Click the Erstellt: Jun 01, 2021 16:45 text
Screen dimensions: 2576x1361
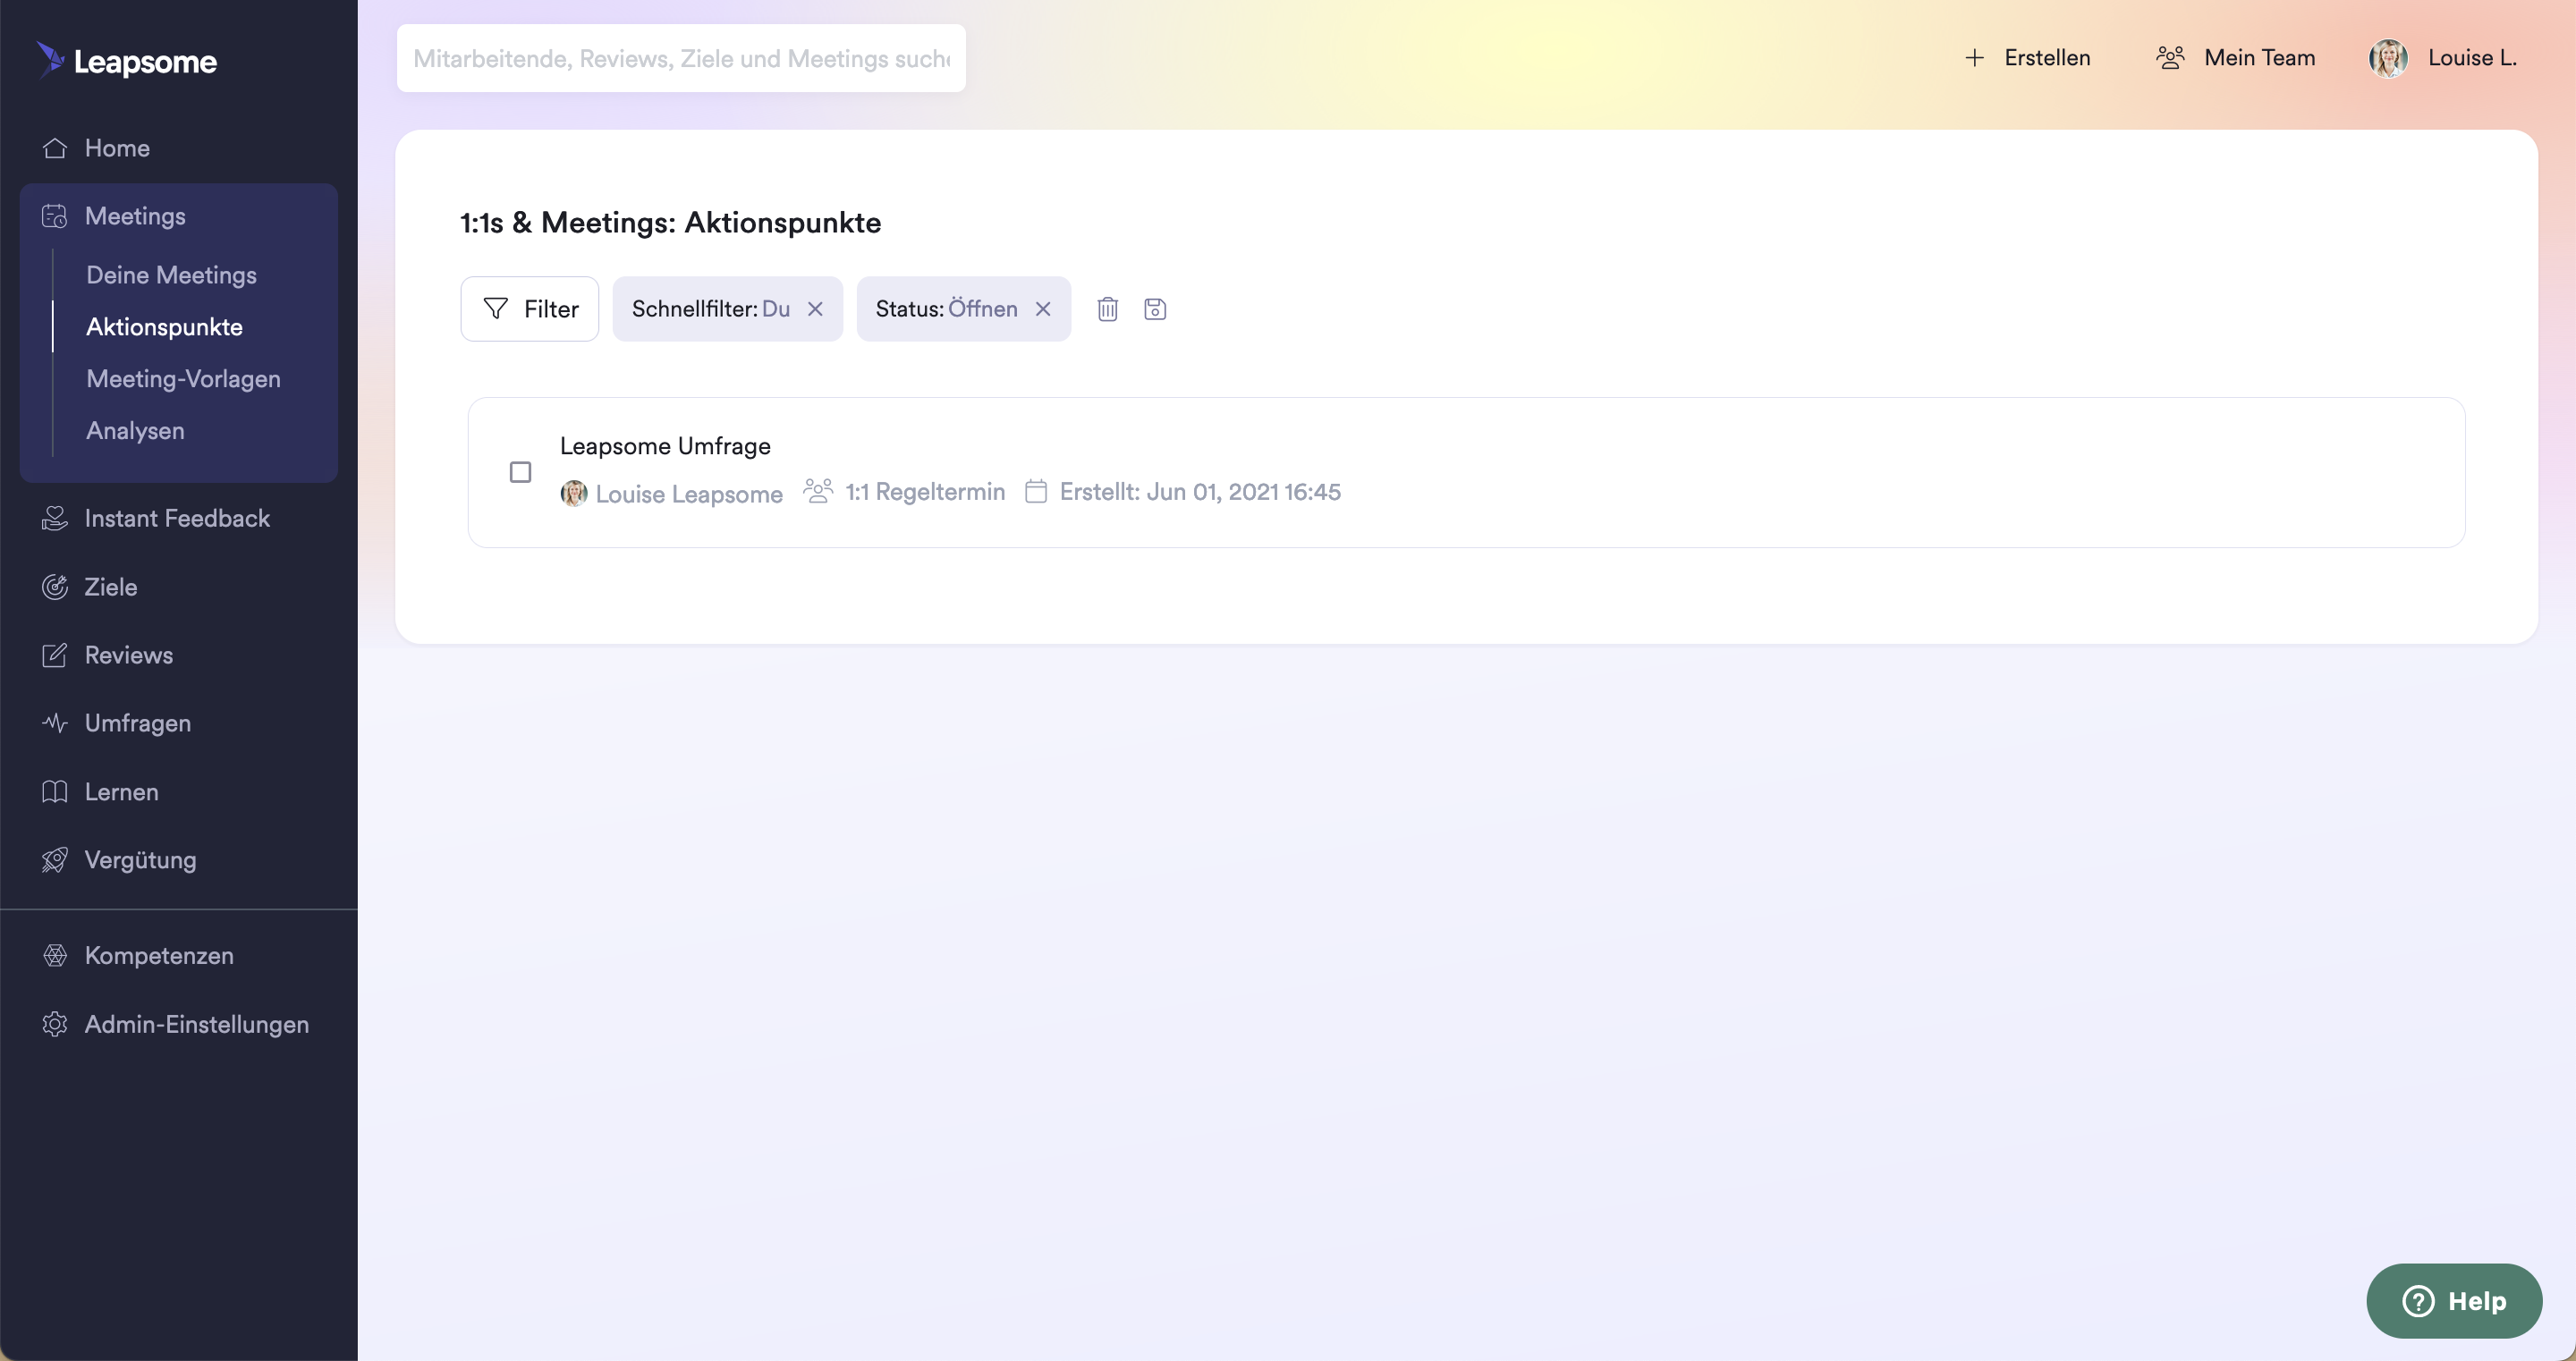point(1200,492)
